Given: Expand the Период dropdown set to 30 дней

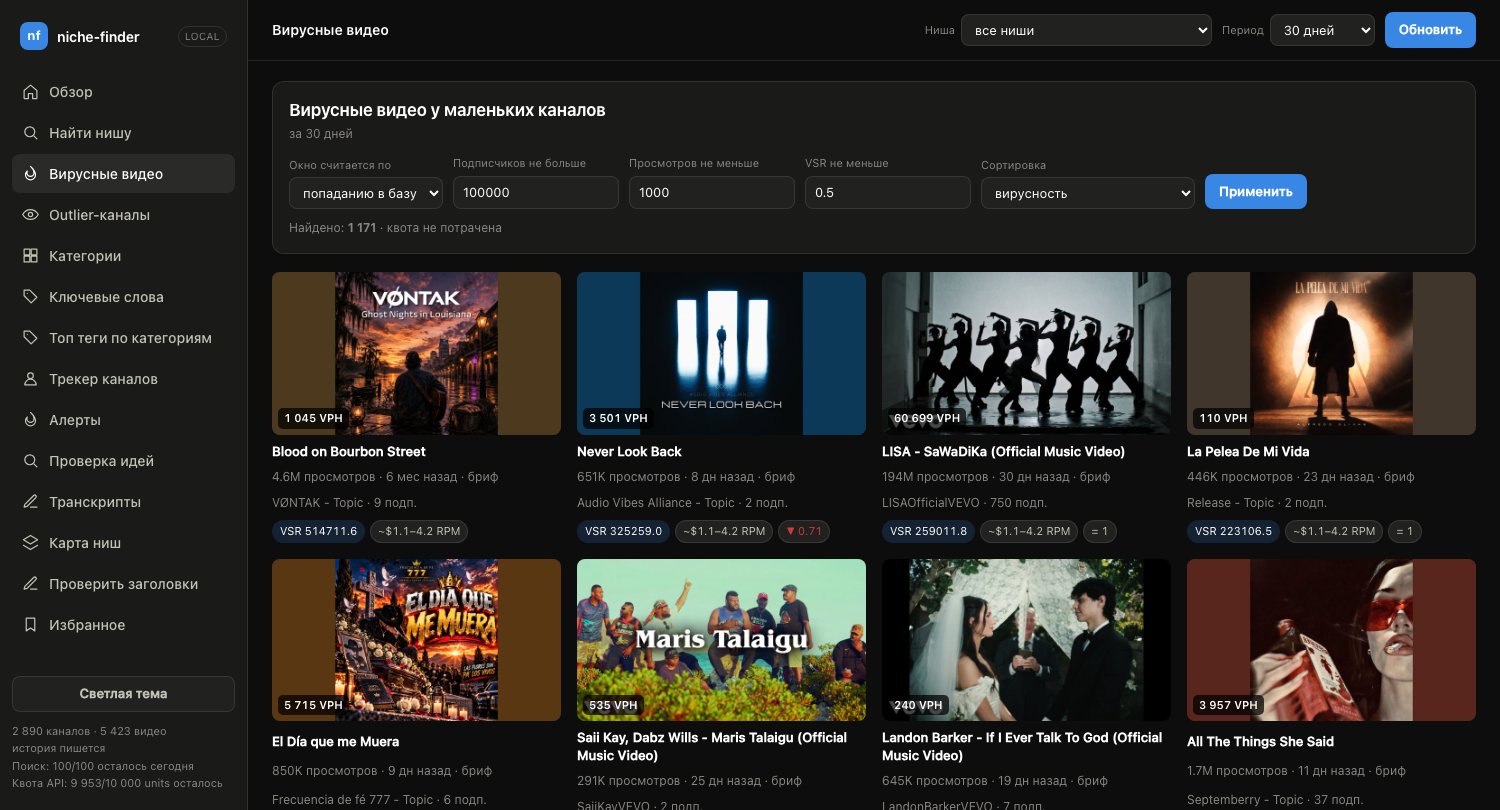Looking at the screenshot, I should 1322,30.
